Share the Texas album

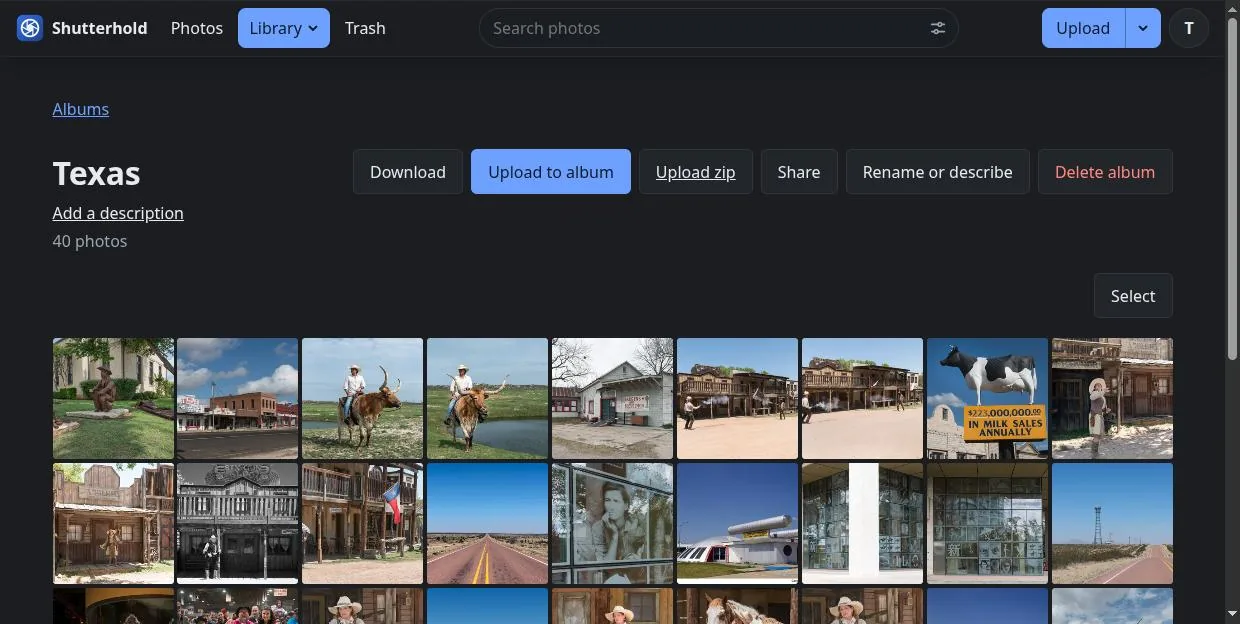pyautogui.click(x=799, y=172)
